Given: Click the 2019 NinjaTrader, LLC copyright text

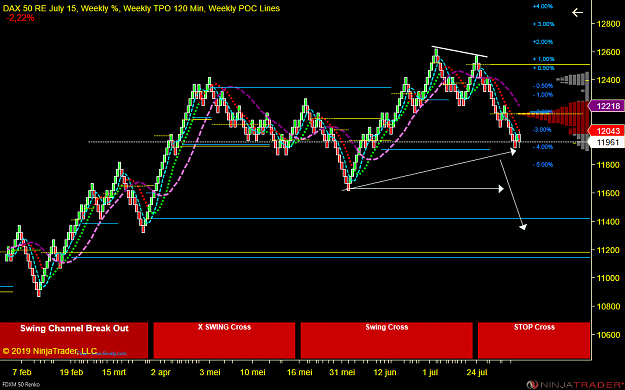Looking at the screenshot, I should pos(50,351).
